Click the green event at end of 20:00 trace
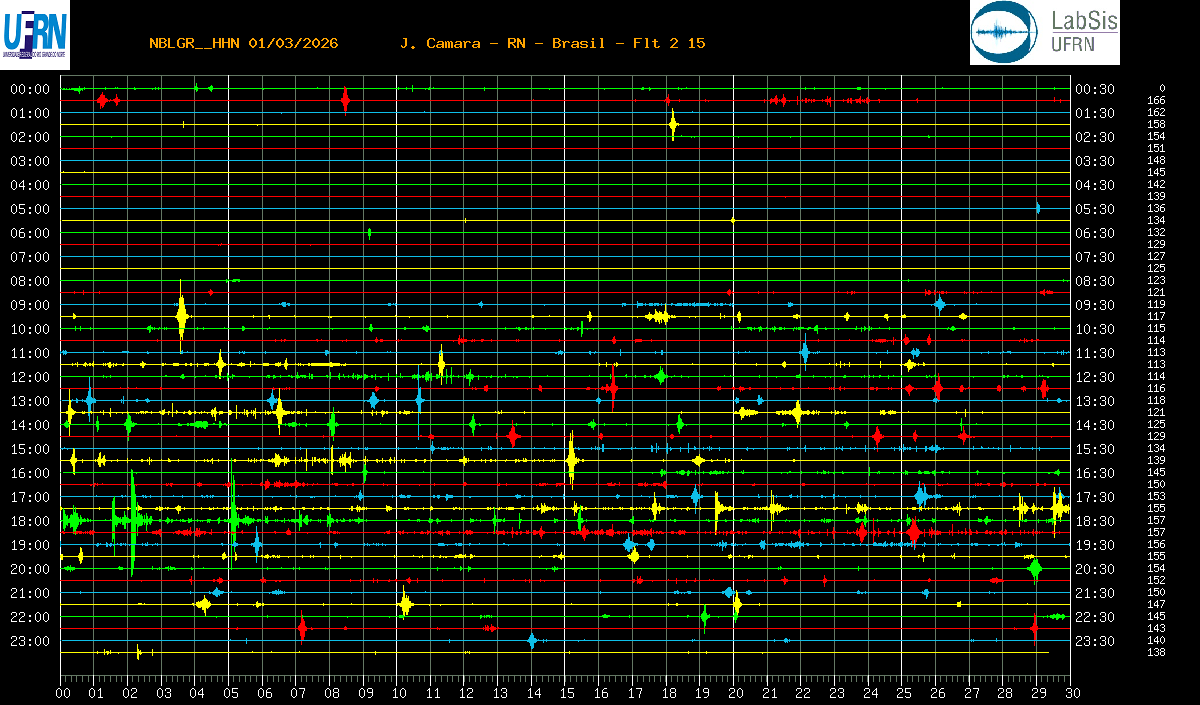 (1035, 568)
